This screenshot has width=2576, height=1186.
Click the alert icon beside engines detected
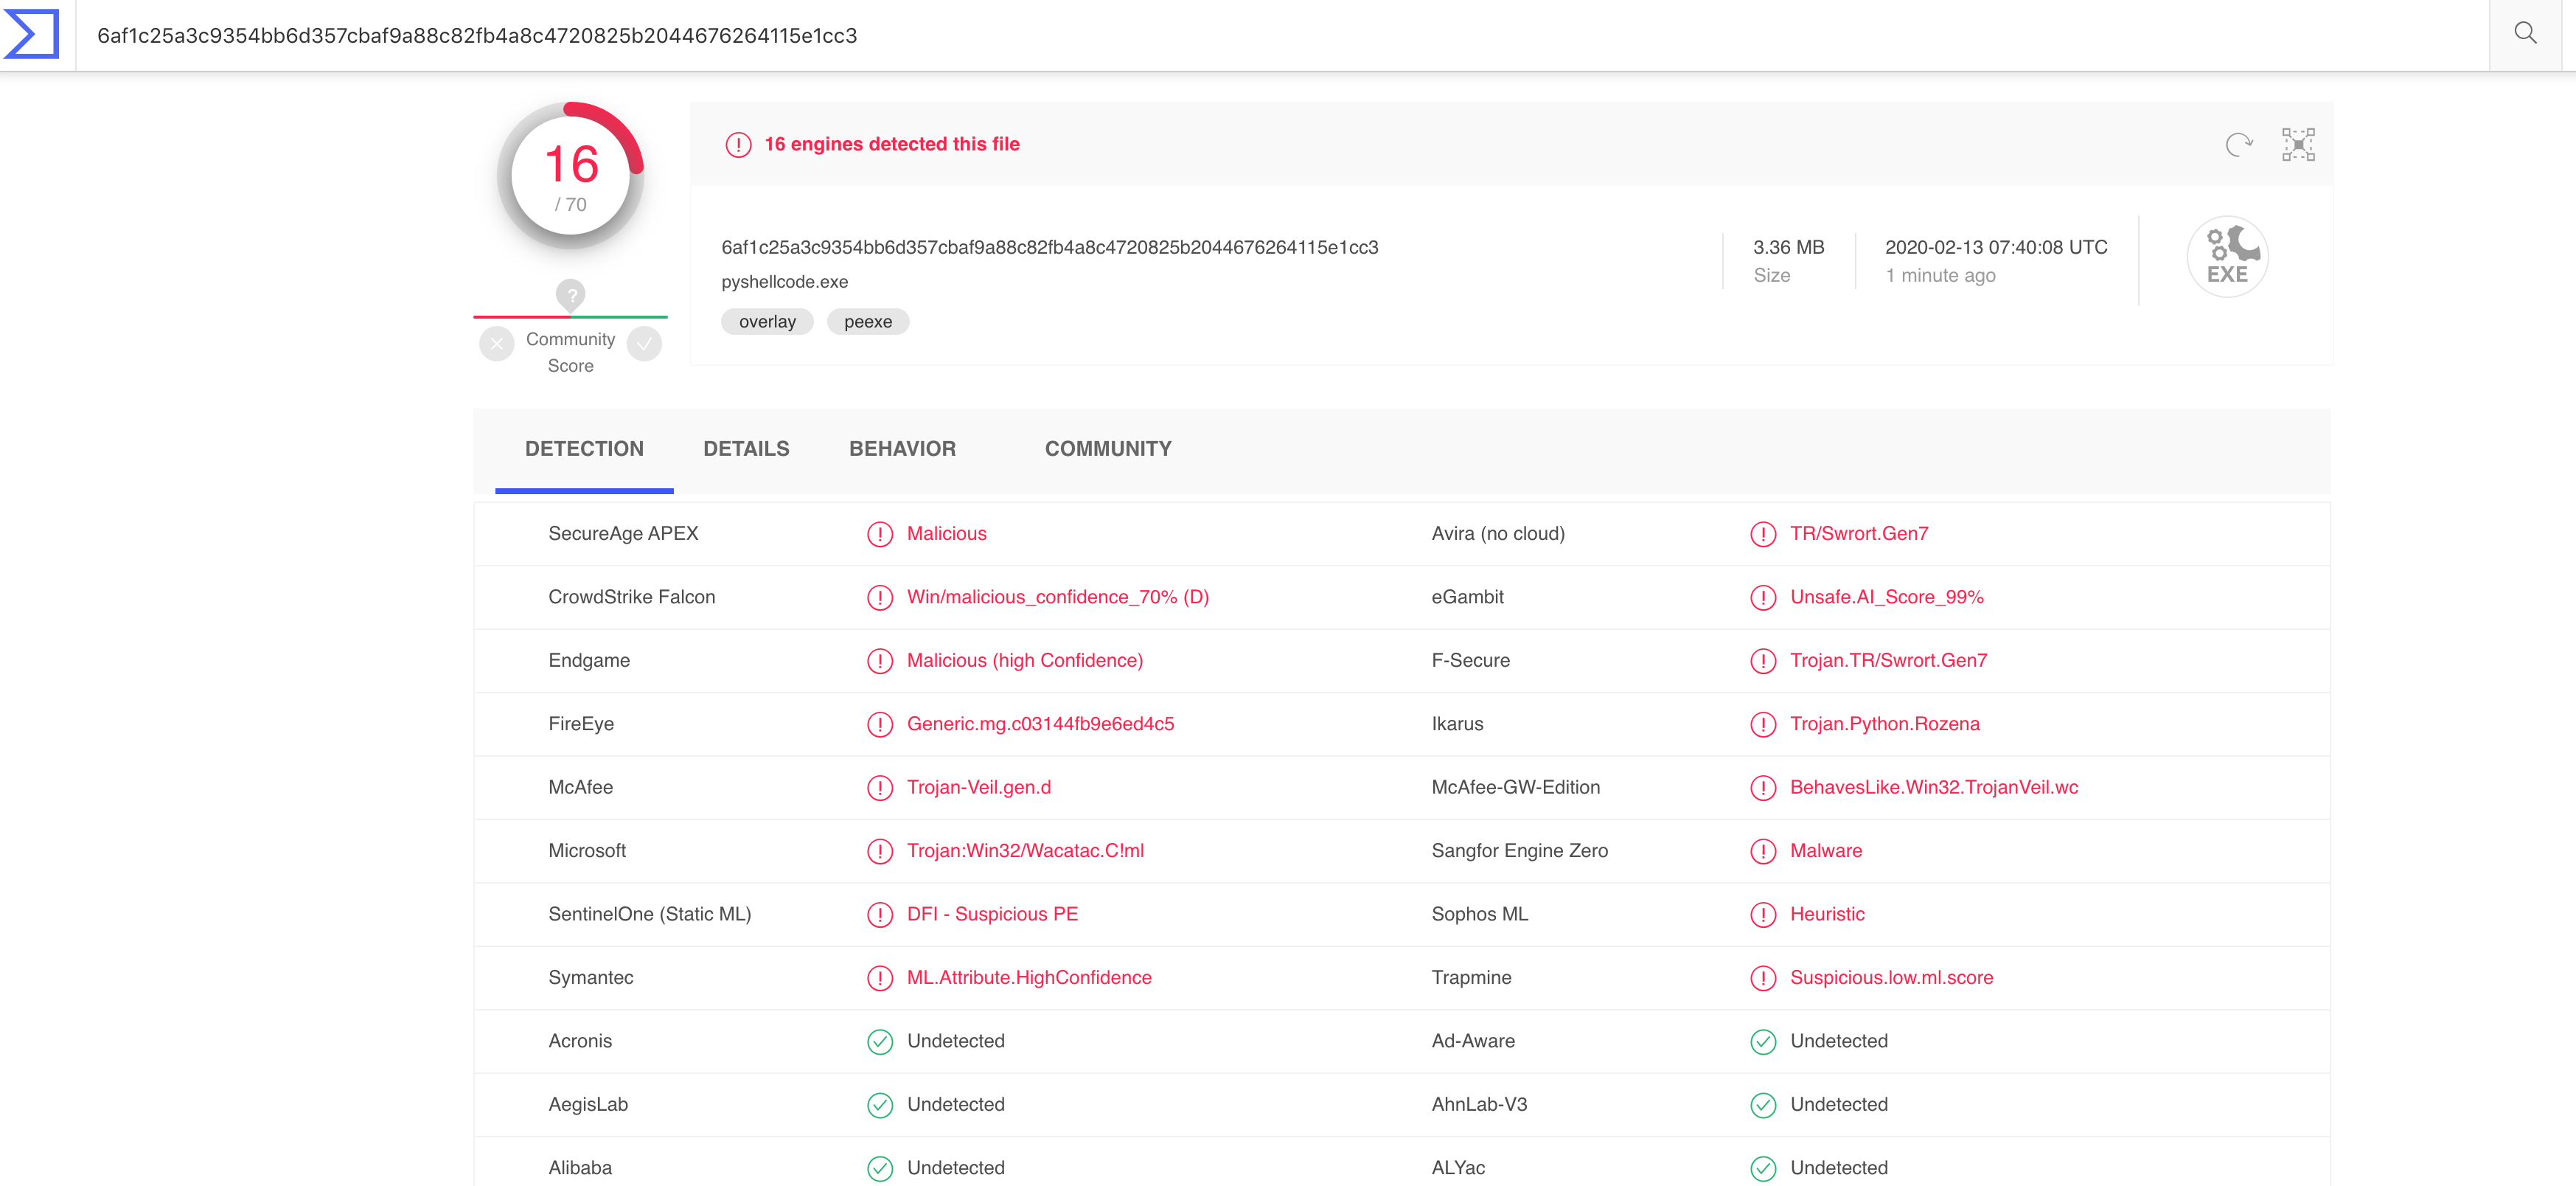(738, 145)
